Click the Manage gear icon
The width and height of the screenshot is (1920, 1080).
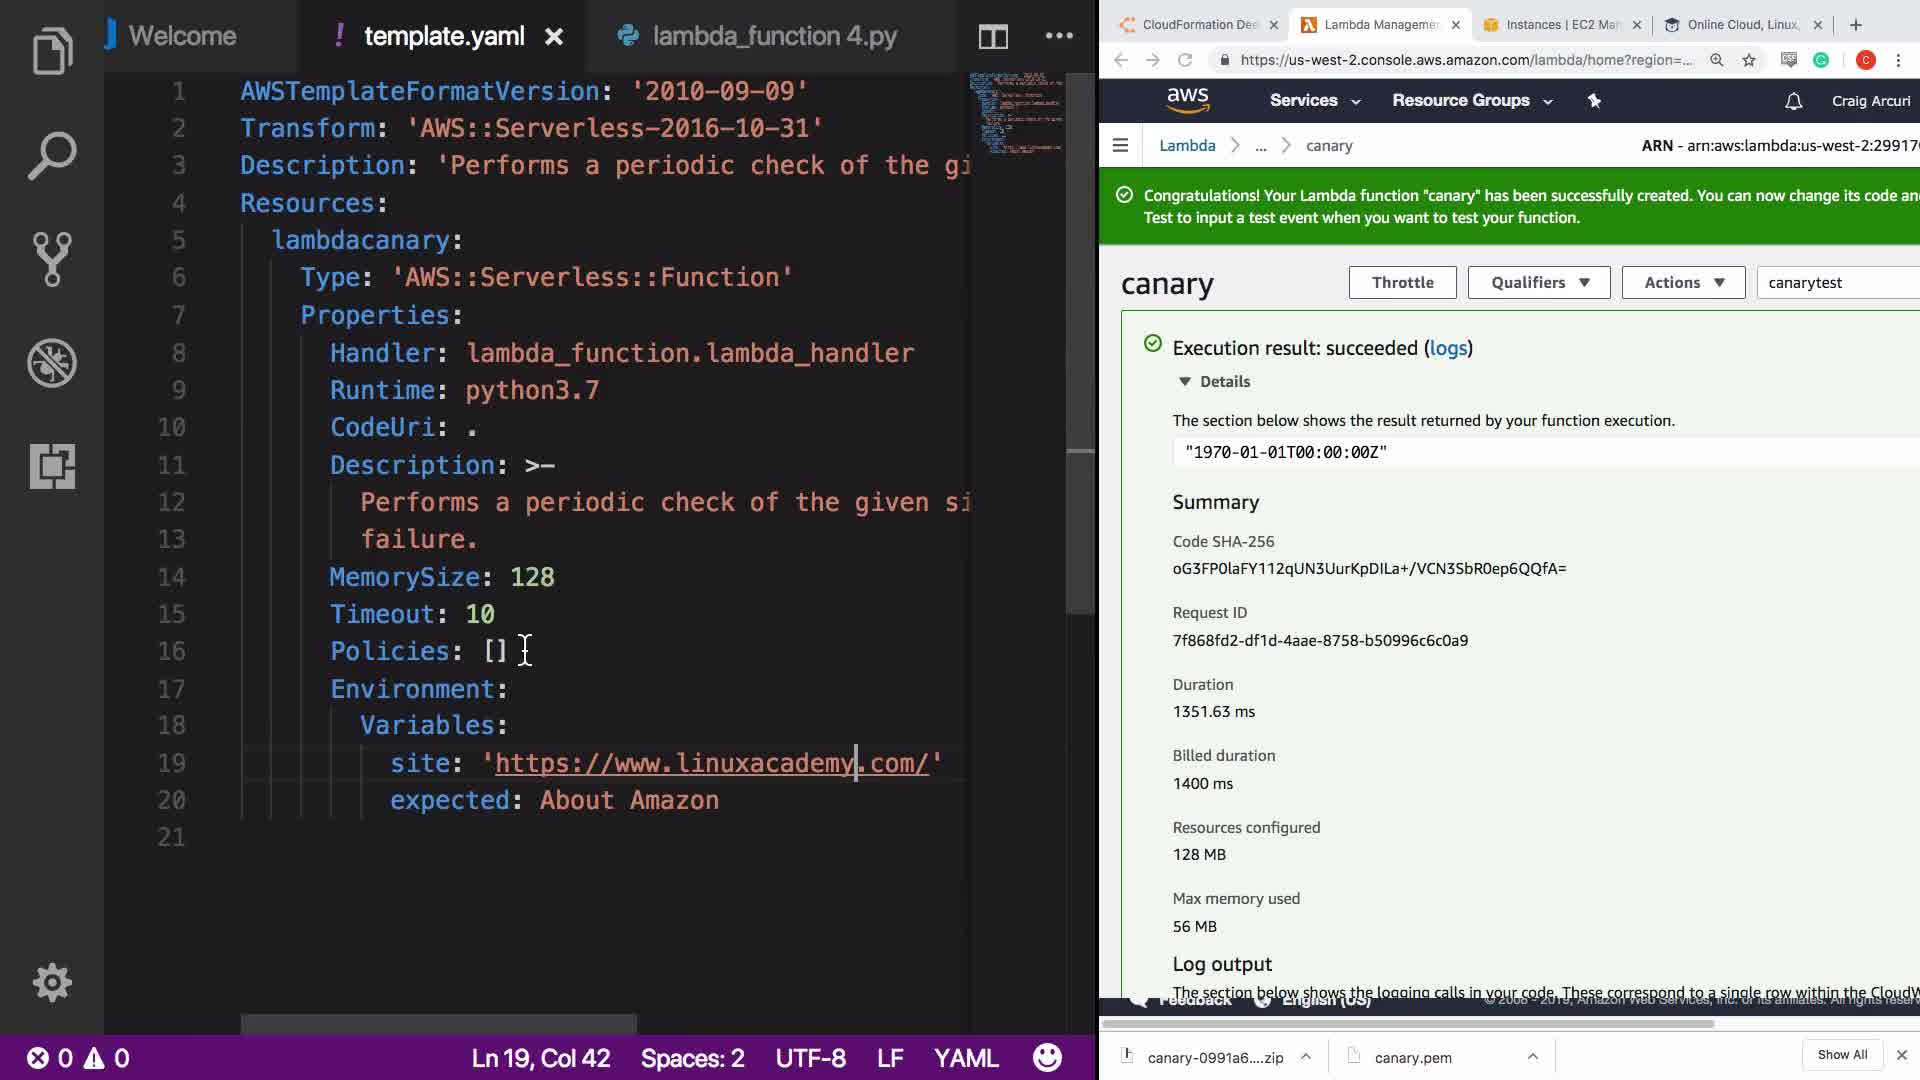pos(52,983)
